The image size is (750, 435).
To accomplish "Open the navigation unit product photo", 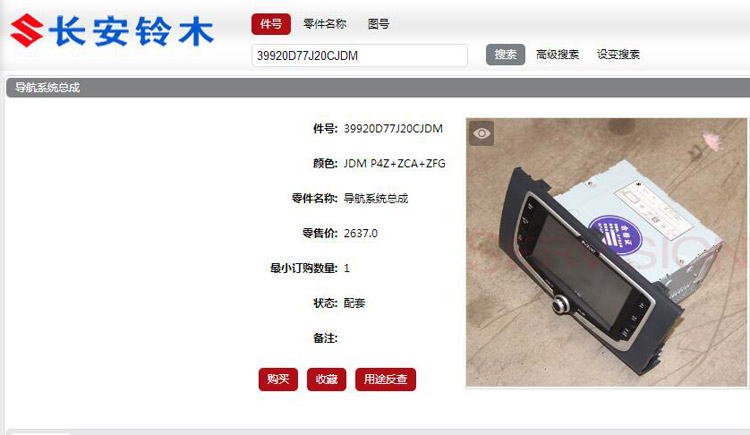I will [607, 252].
